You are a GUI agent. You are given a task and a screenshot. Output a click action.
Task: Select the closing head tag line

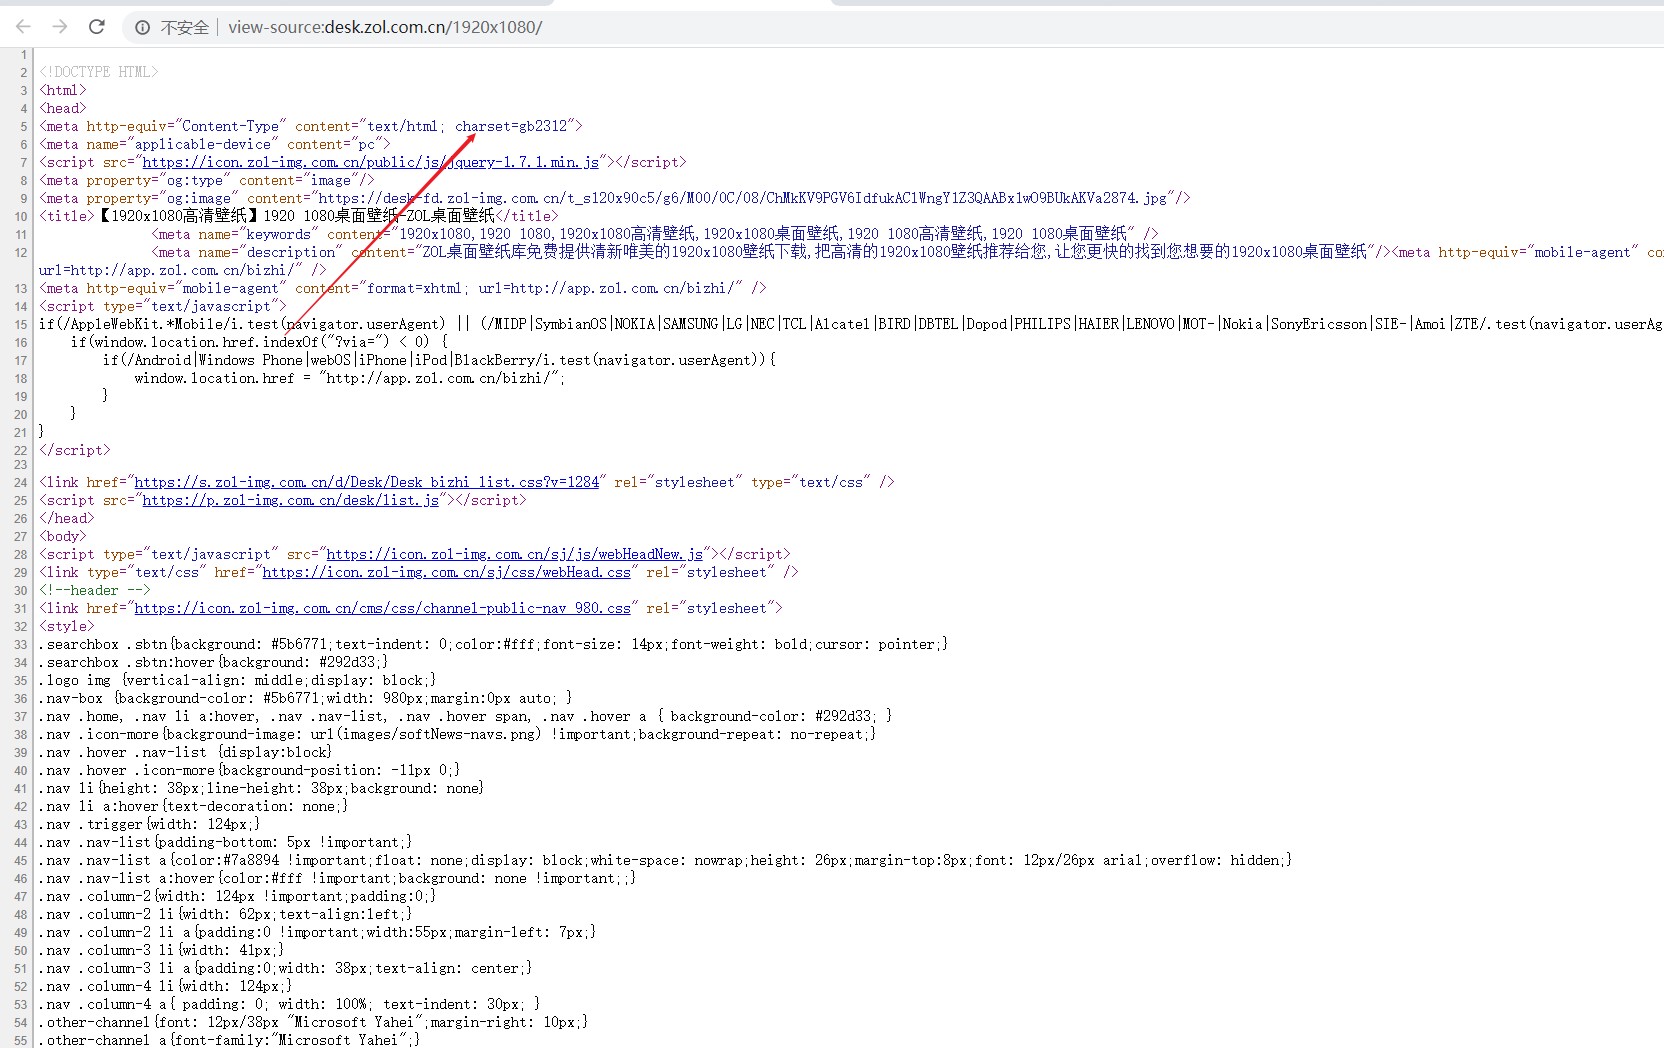pos(67,518)
